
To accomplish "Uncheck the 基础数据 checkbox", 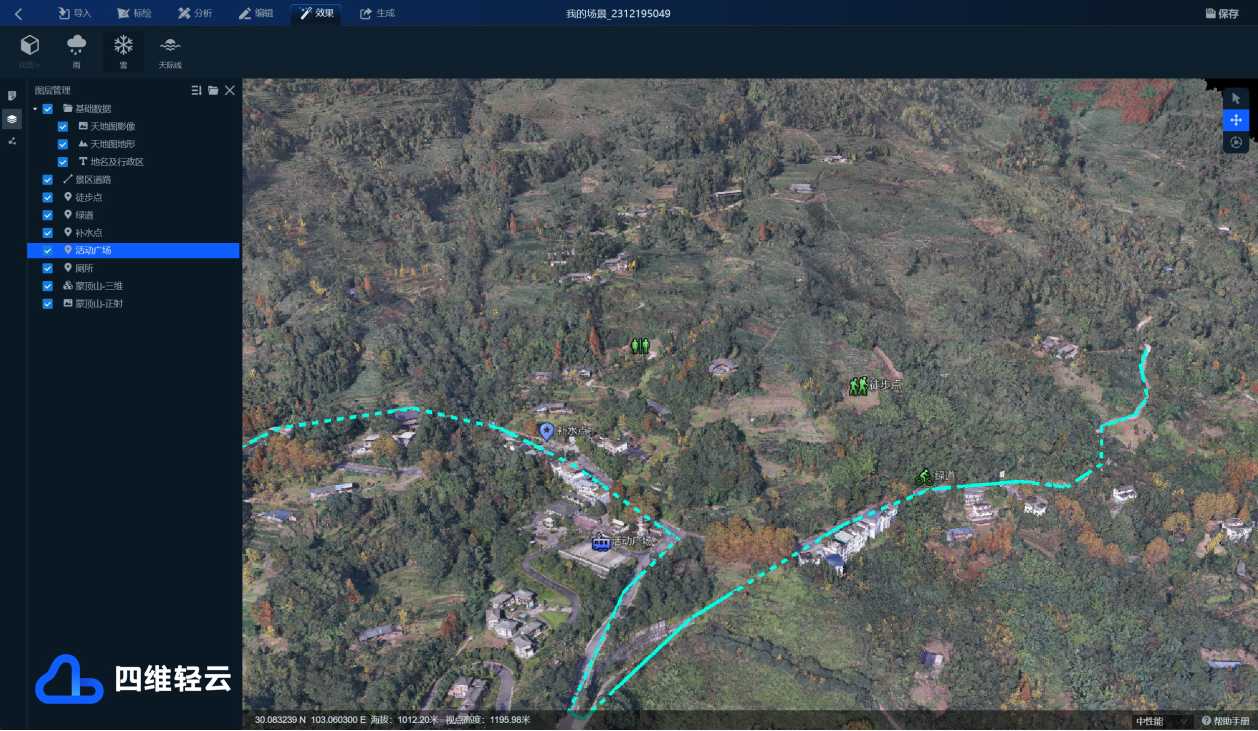I will pyautogui.click(x=47, y=108).
